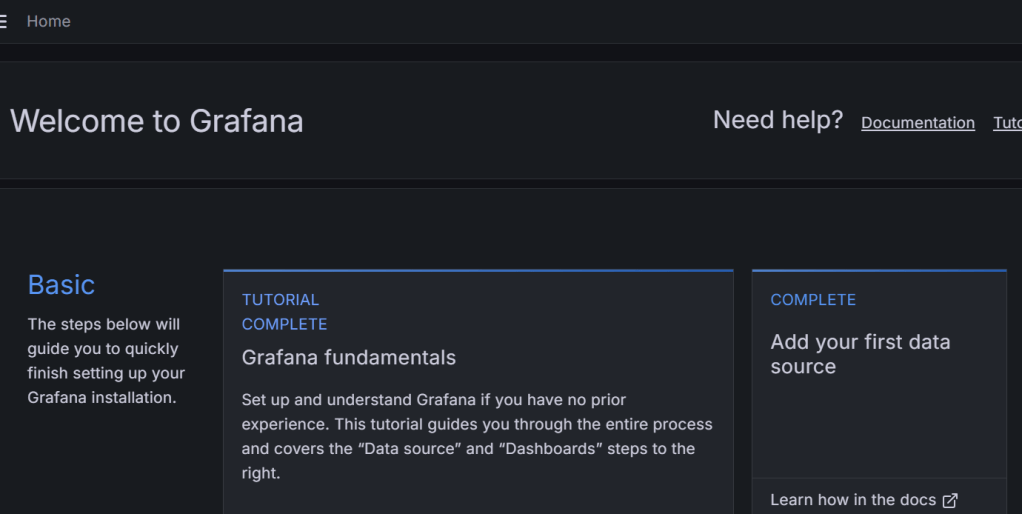Open the partially visible Tutorials link

[1007, 123]
